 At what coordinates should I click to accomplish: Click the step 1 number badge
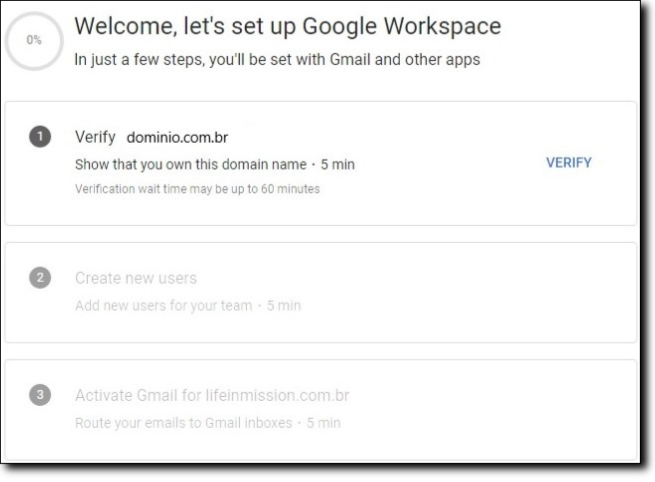click(40, 137)
